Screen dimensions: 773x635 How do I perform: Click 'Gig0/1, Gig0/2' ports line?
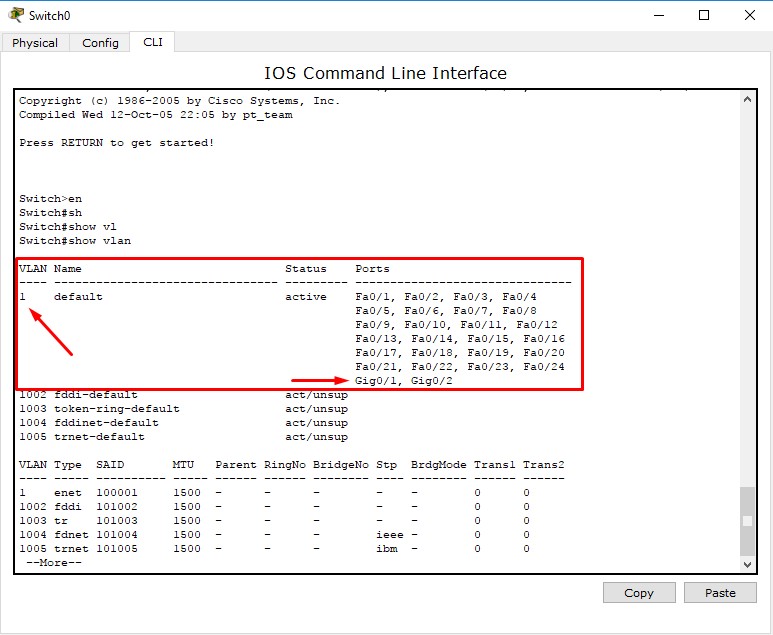(x=404, y=381)
